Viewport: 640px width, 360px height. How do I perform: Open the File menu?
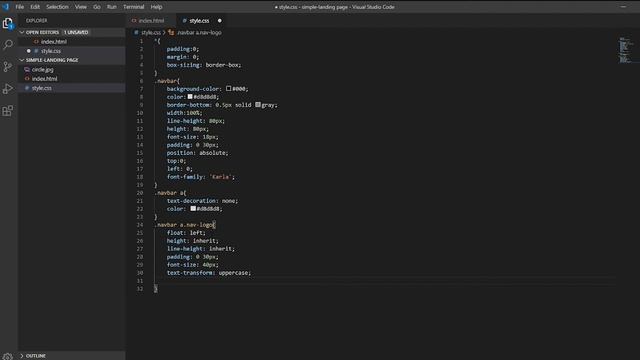click(20, 7)
